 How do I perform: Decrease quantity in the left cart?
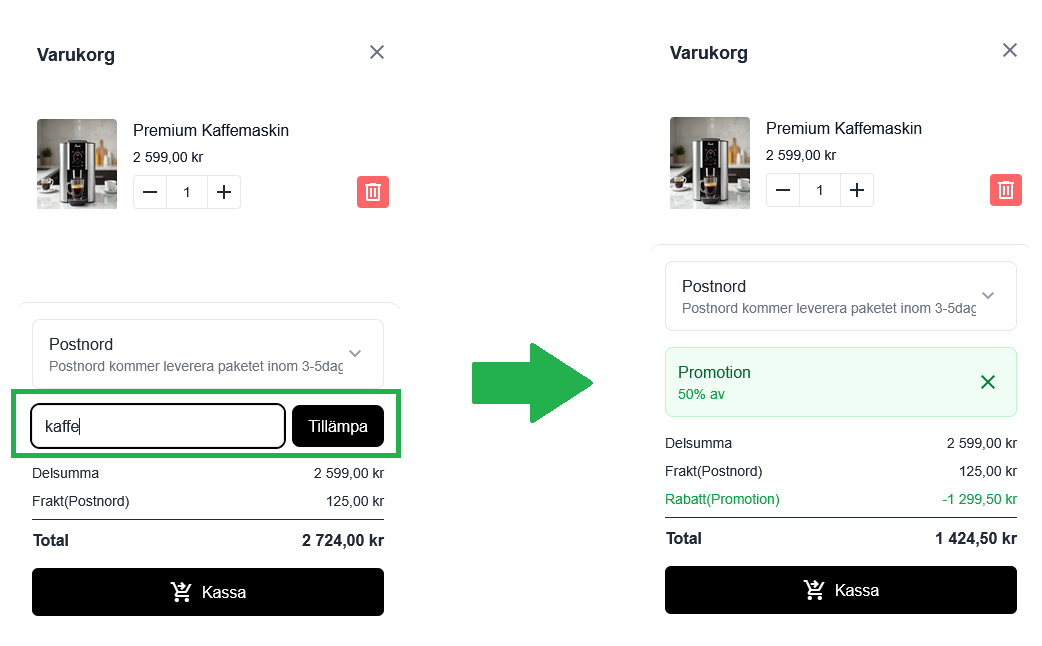(151, 192)
